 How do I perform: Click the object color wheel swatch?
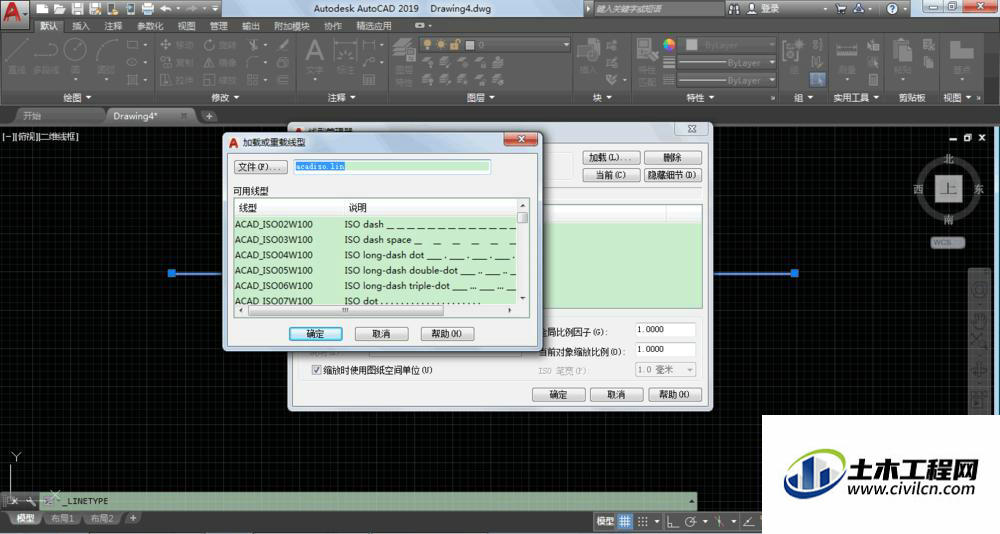click(x=669, y=45)
